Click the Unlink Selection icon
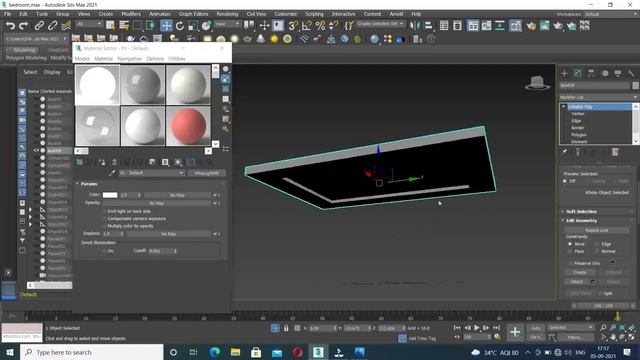The height and width of the screenshot is (360, 640). 52,26
